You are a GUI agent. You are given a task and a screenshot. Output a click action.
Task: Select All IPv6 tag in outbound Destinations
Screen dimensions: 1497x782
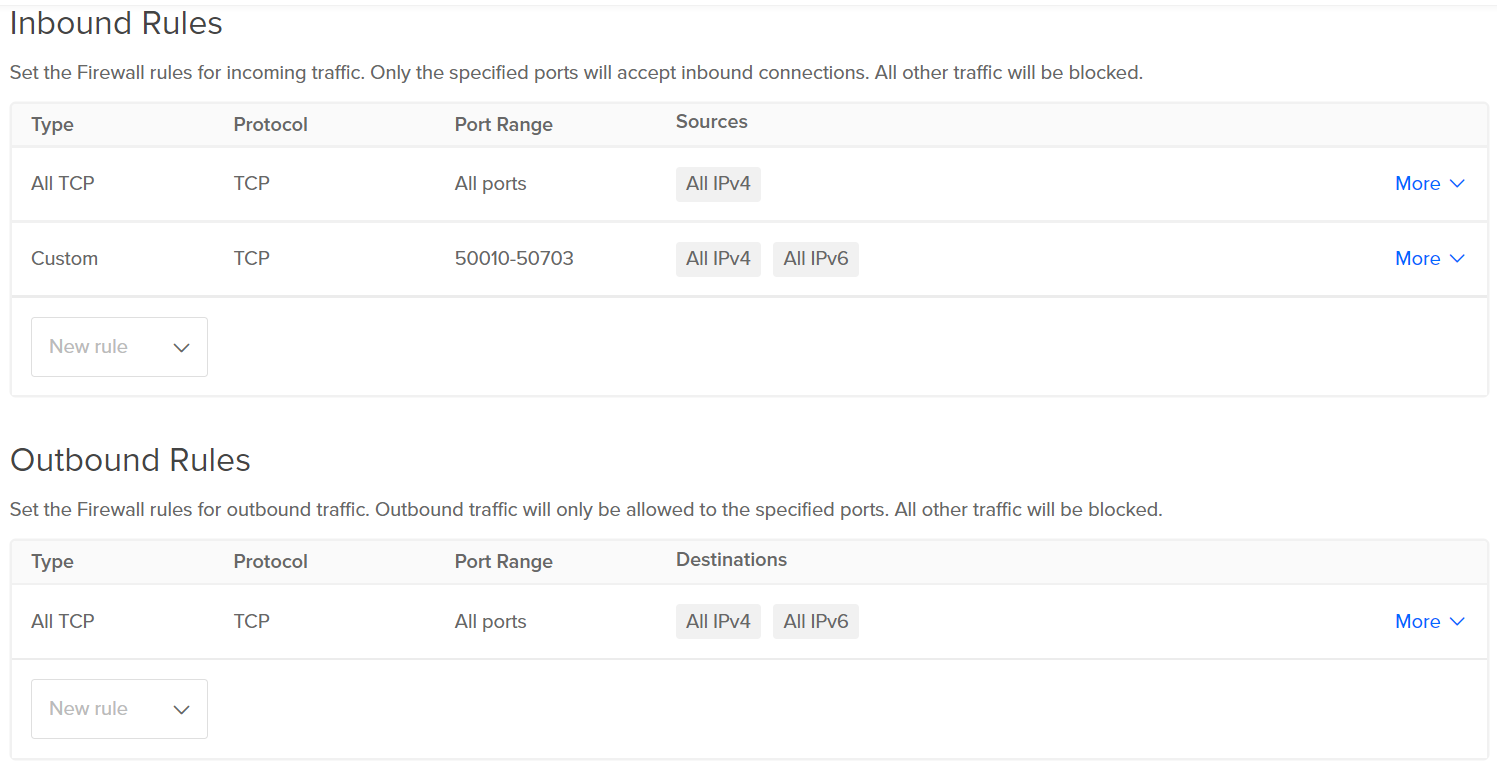815,622
